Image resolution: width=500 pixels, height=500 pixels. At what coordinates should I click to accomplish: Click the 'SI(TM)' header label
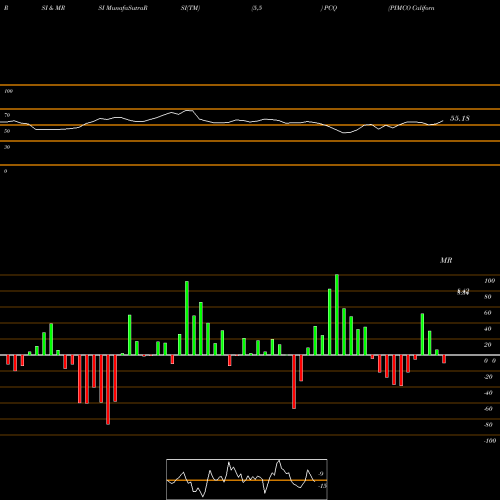pyautogui.click(x=190, y=8)
